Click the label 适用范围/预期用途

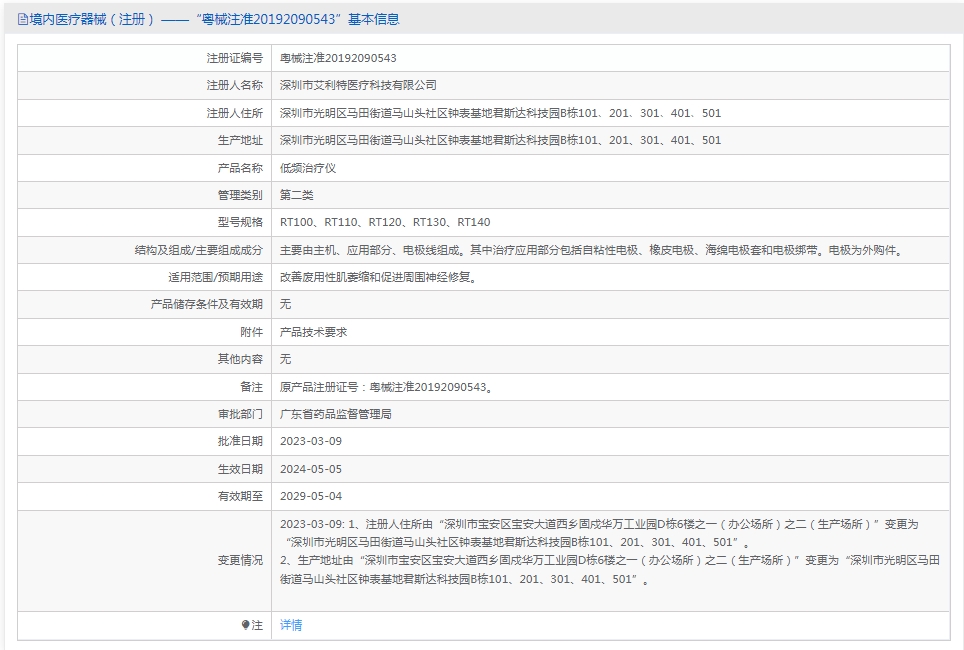click(x=215, y=277)
